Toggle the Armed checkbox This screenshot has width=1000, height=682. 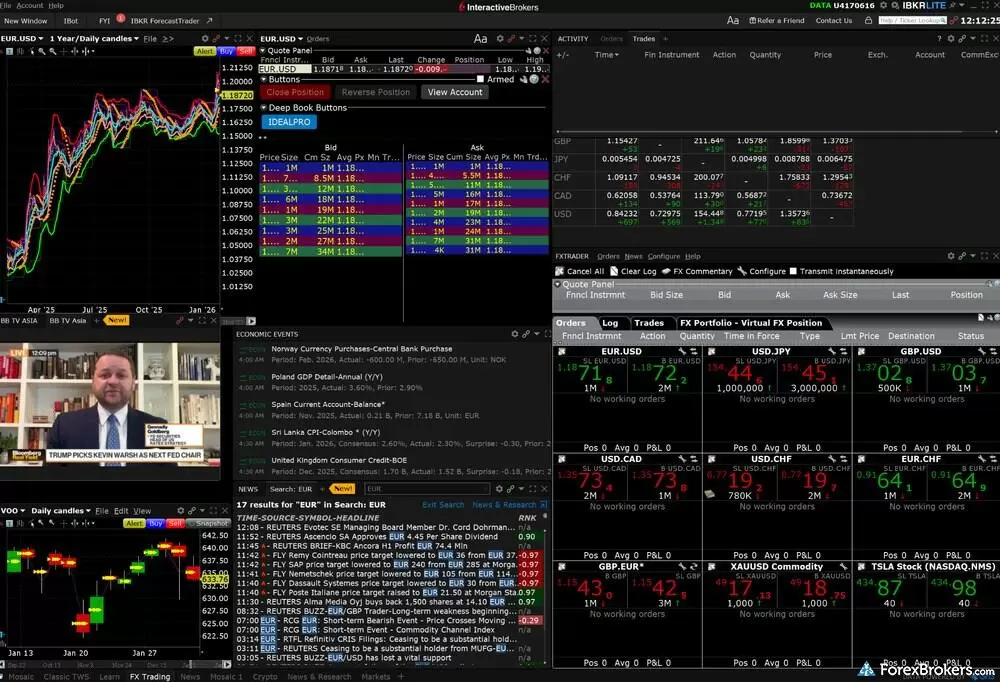pyautogui.click(x=480, y=79)
